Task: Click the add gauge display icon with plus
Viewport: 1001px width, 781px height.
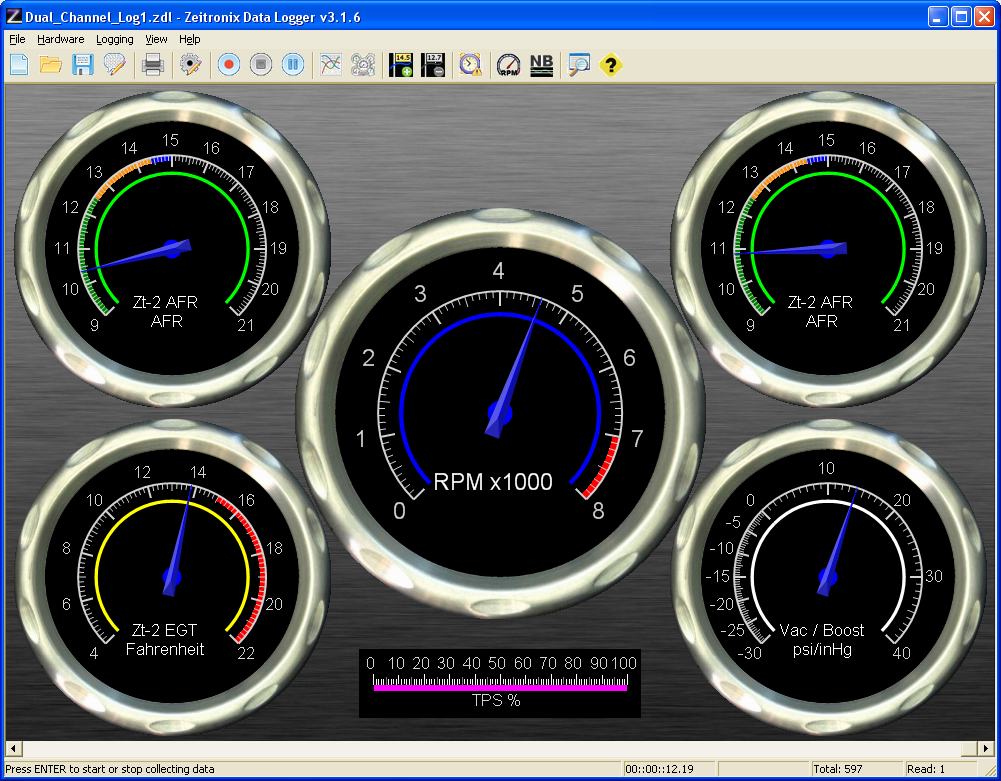Action: point(401,65)
